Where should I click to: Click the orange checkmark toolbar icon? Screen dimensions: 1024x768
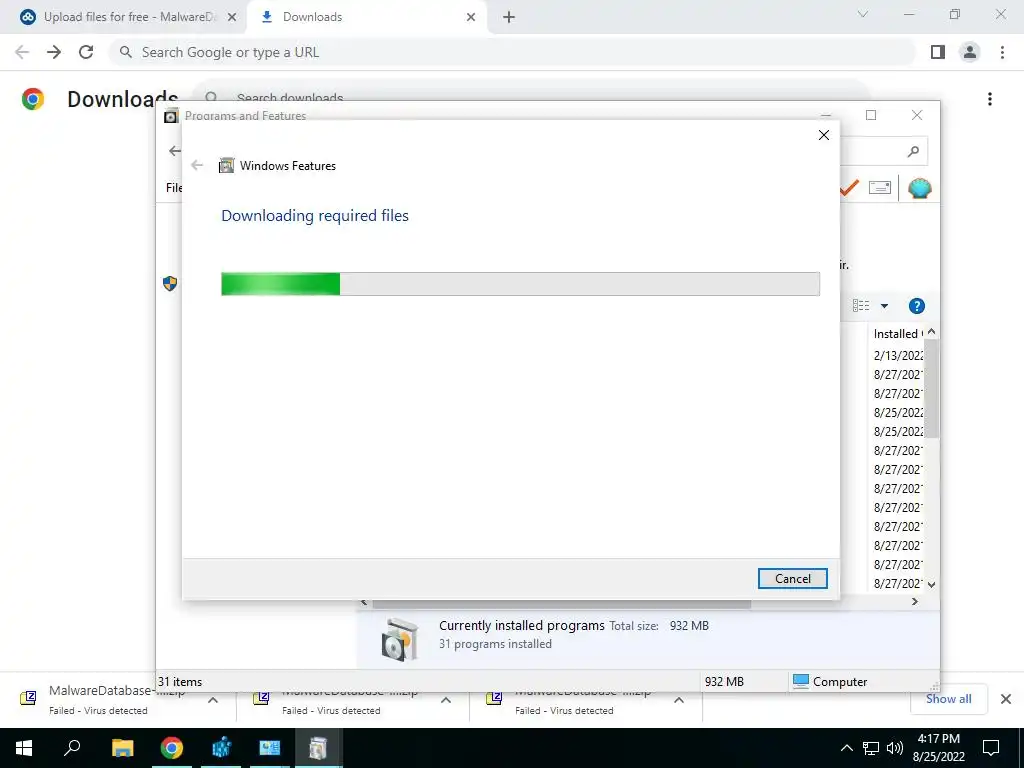tap(849, 188)
